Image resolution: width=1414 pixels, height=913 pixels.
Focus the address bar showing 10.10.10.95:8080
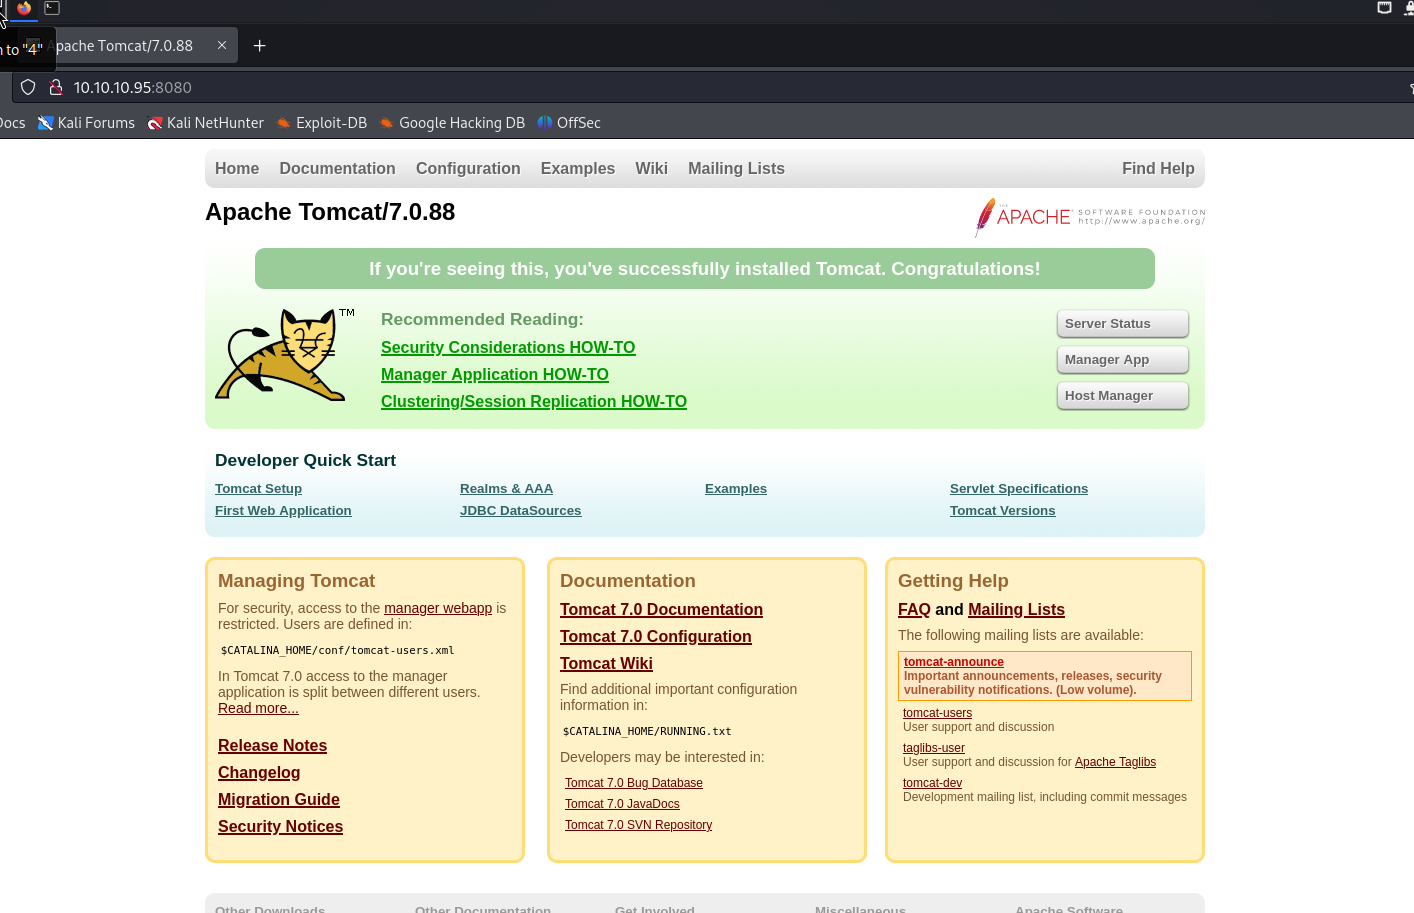(x=600, y=87)
